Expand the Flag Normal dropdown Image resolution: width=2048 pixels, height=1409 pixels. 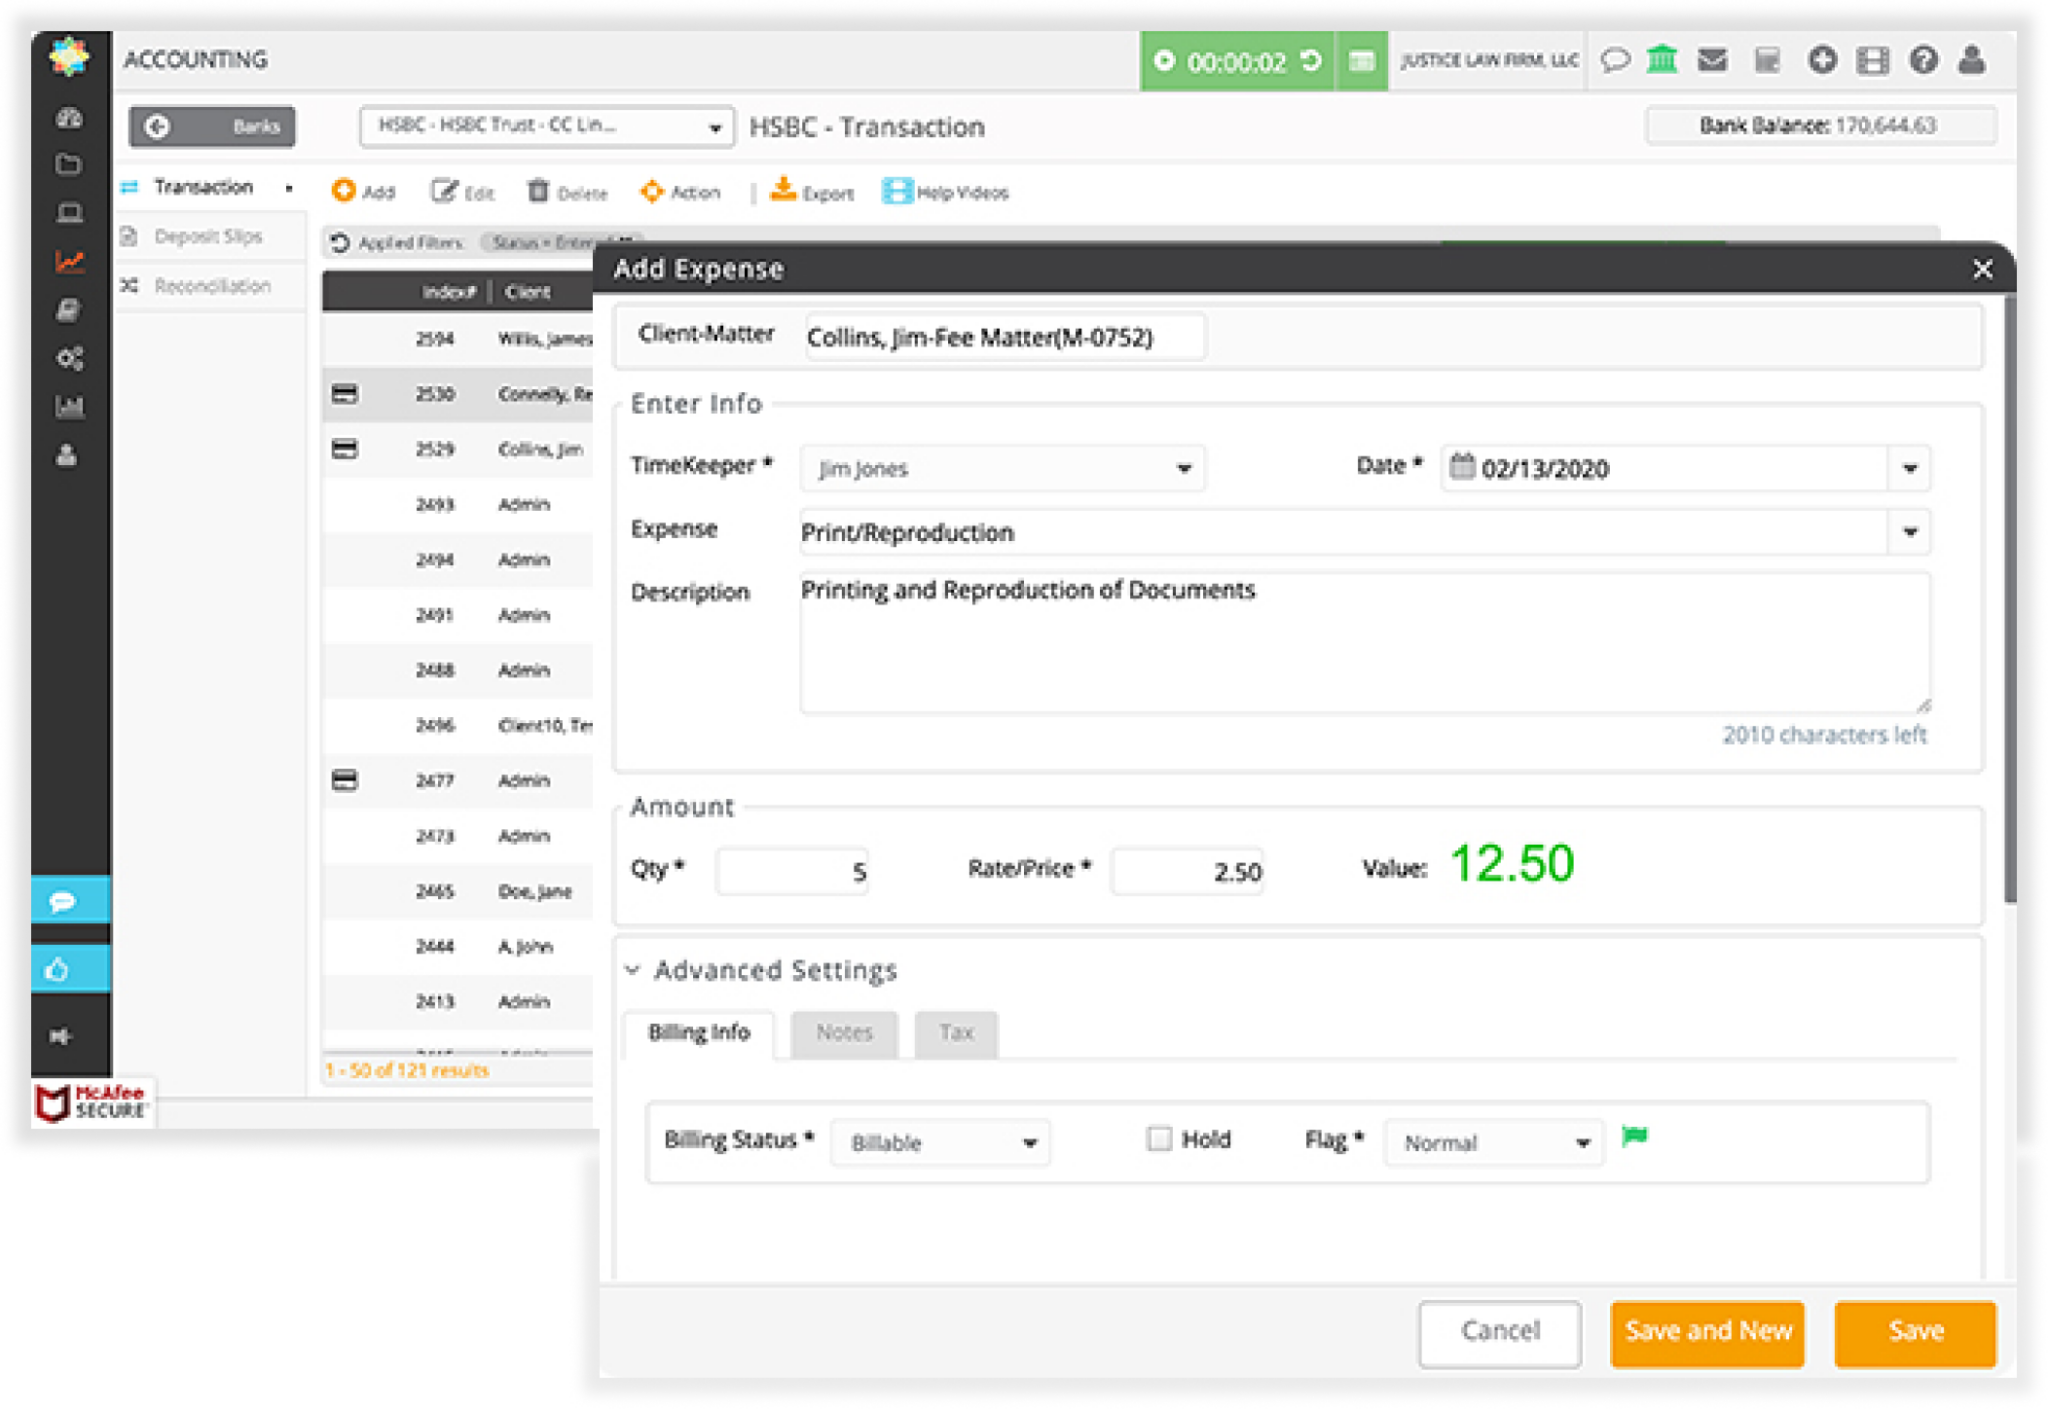coord(1494,1143)
